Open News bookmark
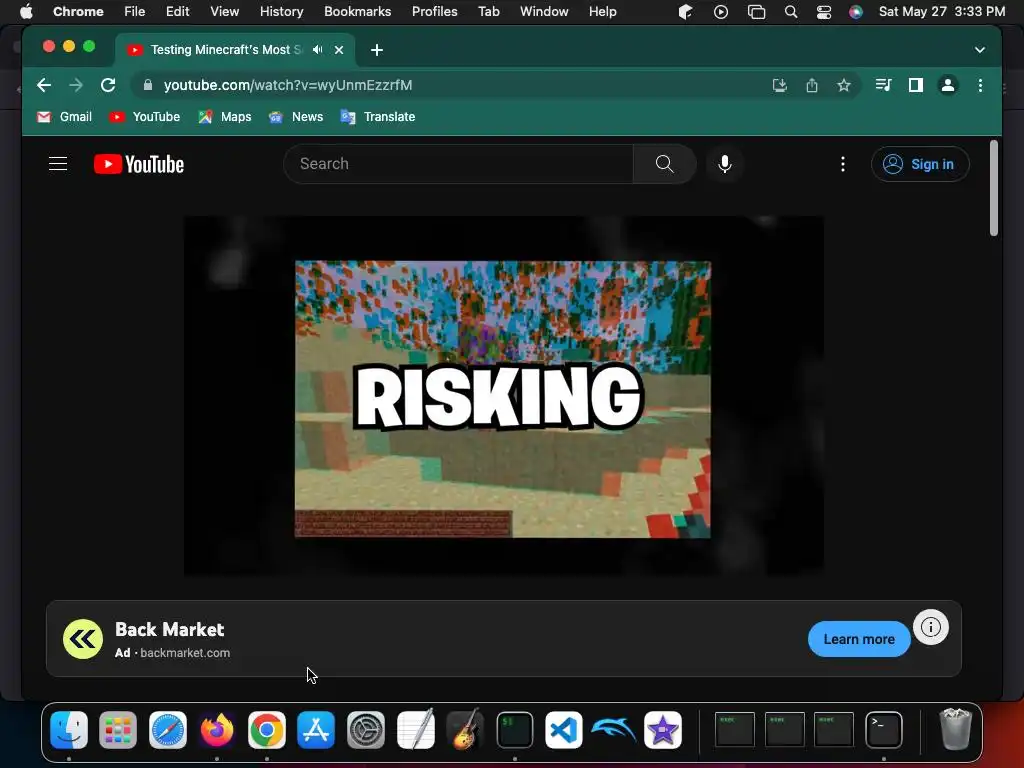 [296, 117]
